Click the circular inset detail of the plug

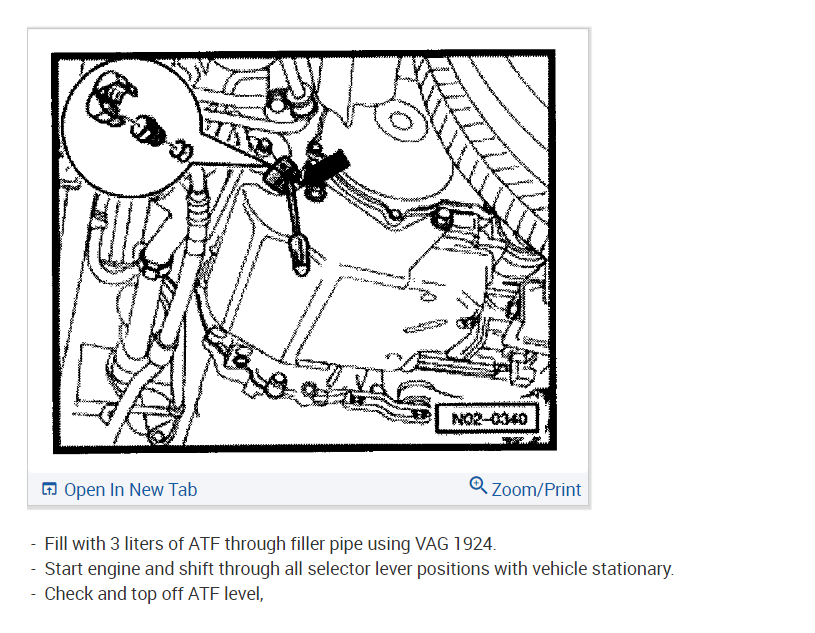pos(131,128)
